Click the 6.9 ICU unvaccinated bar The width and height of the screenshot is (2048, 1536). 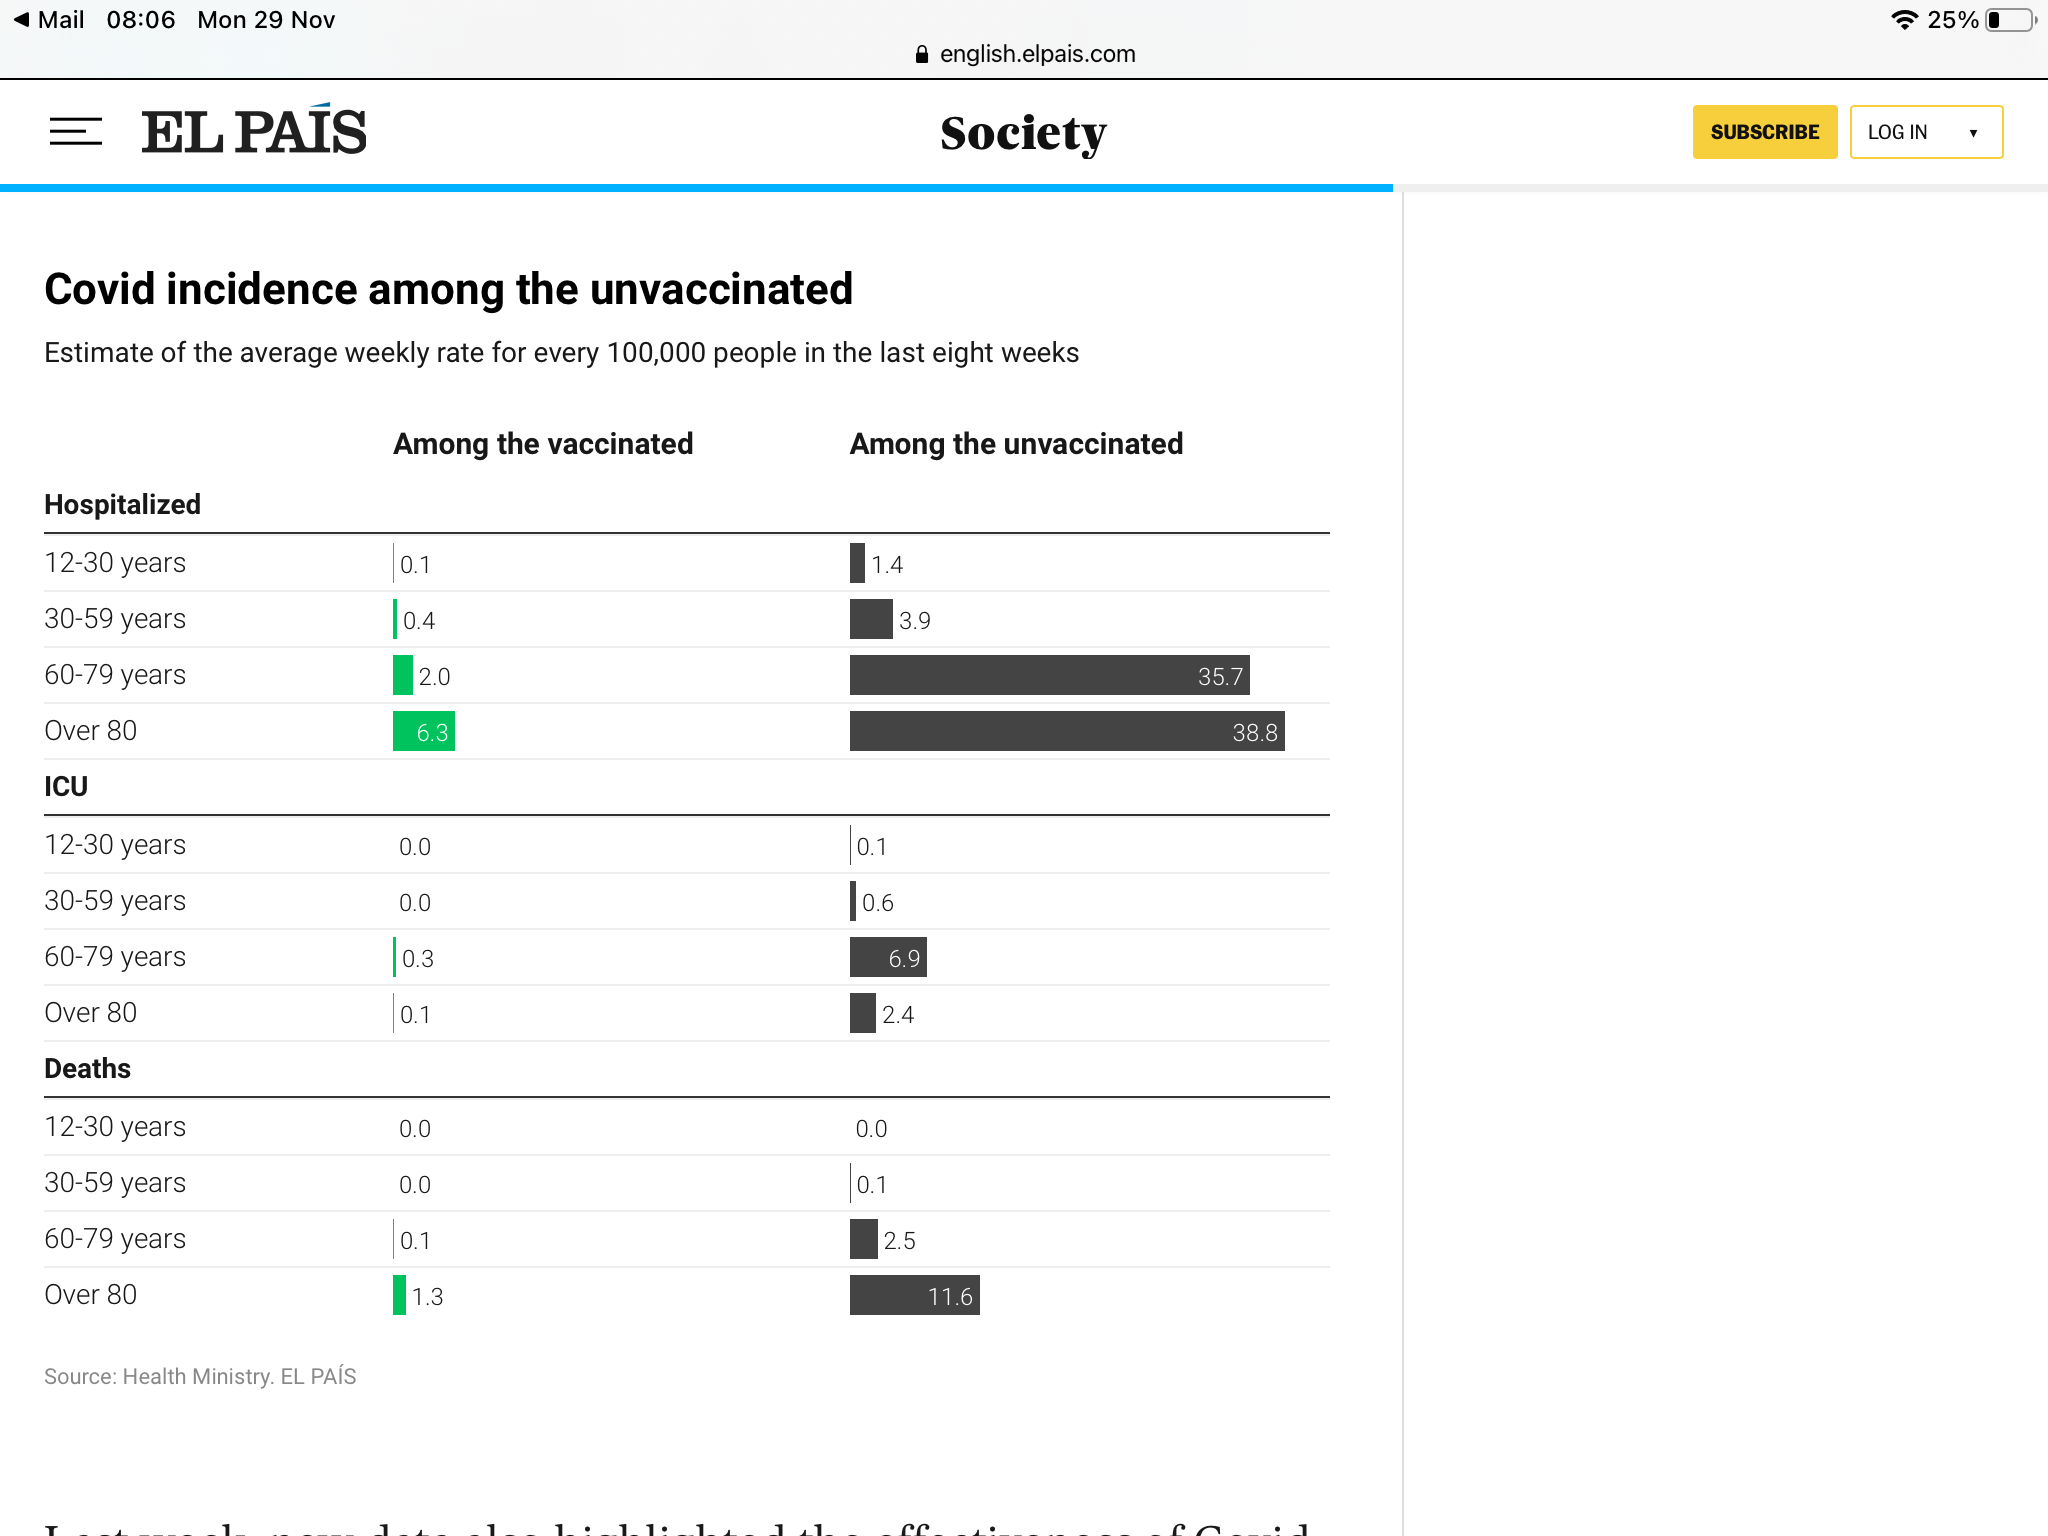point(888,957)
